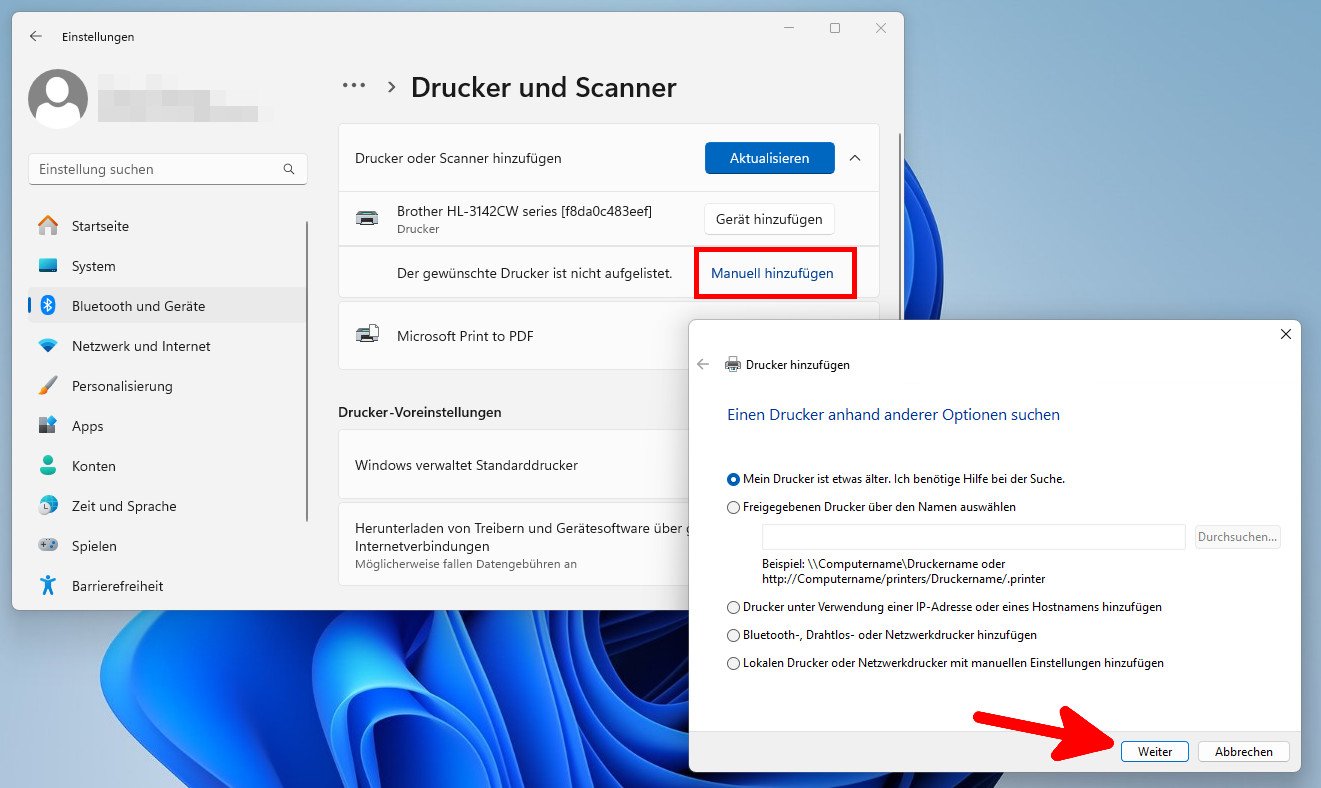Image resolution: width=1321 pixels, height=788 pixels.
Task: Click Aktualisieren to refresh printer search
Action: click(x=769, y=158)
